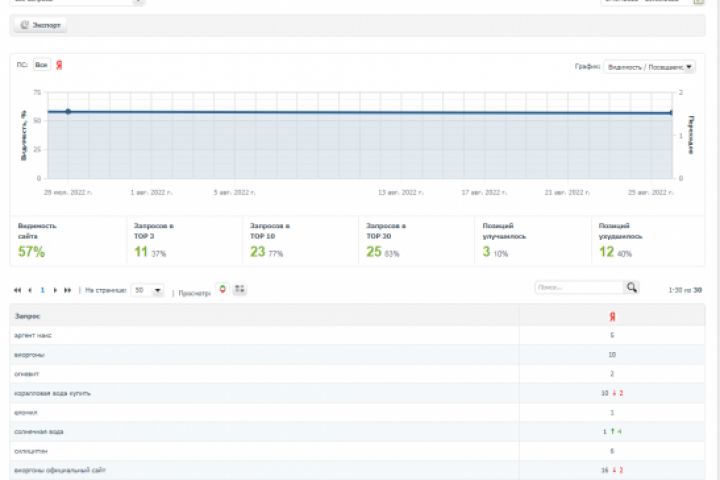Filter the chart by the Yandex icon
The image size is (720, 480).
[59, 65]
